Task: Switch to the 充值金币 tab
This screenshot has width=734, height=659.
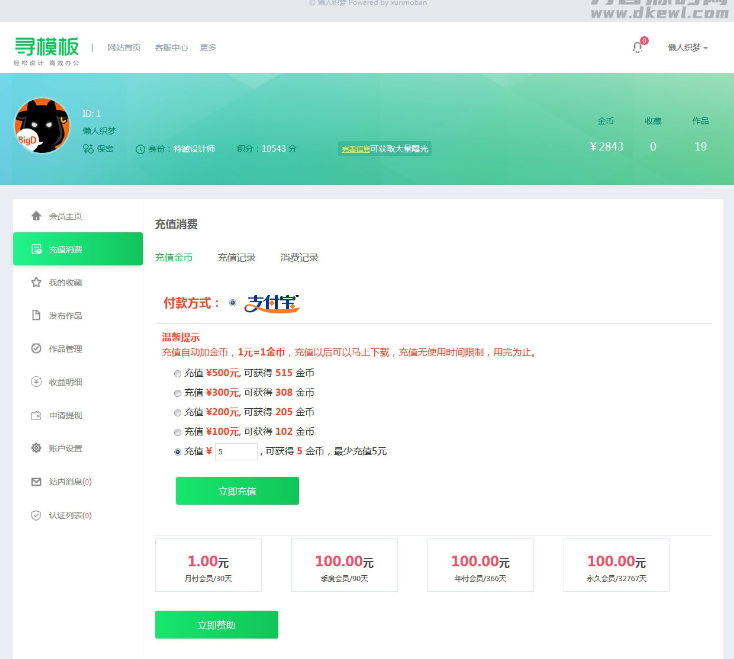Action: (x=174, y=257)
